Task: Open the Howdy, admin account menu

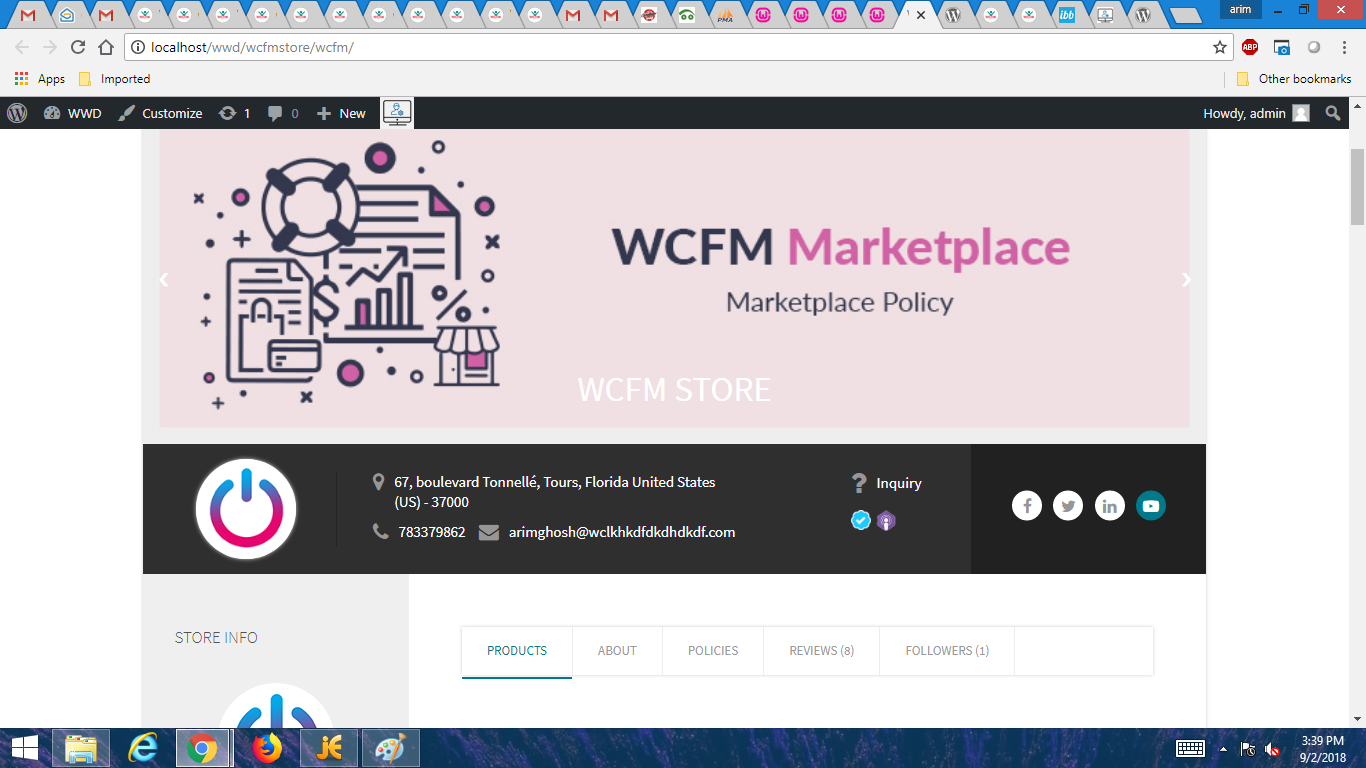Action: 1256,113
